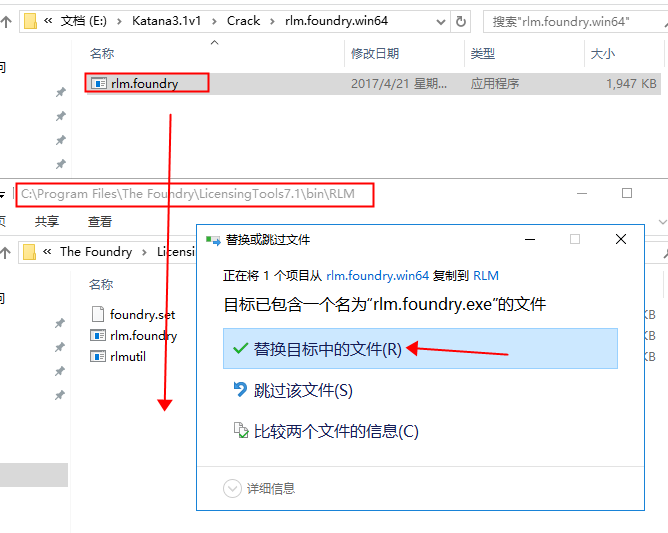668x533 pixels.
Task: Click the folder icon in the RLM address bar
Action: [29, 252]
